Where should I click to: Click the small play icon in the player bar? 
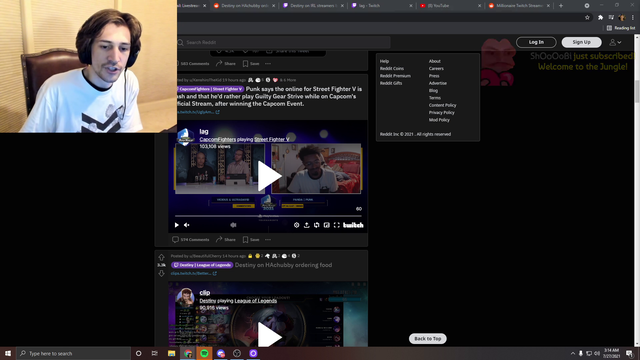(x=176, y=225)
